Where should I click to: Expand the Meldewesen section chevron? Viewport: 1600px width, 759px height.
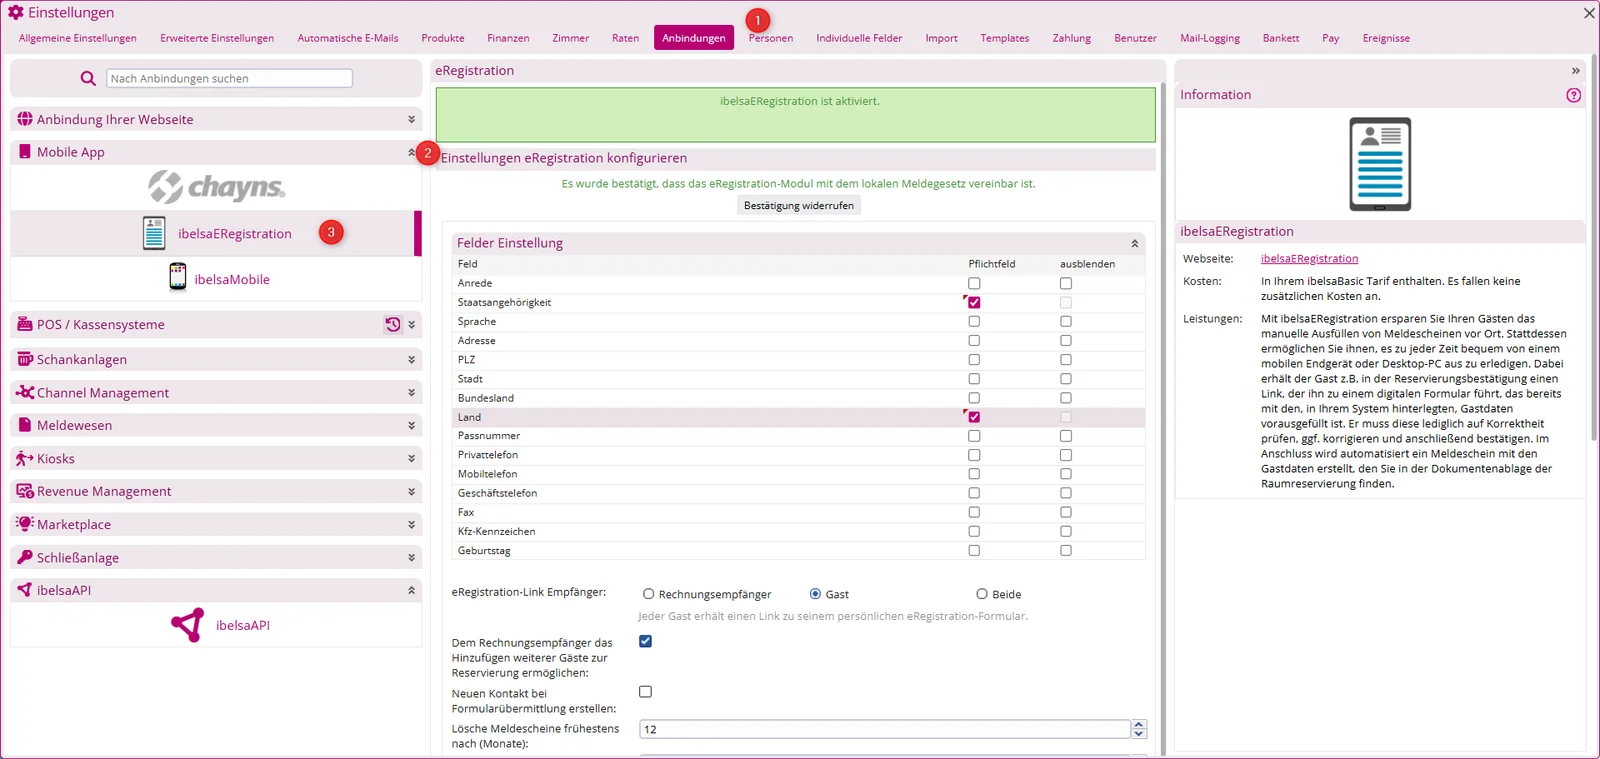point(411,426)
